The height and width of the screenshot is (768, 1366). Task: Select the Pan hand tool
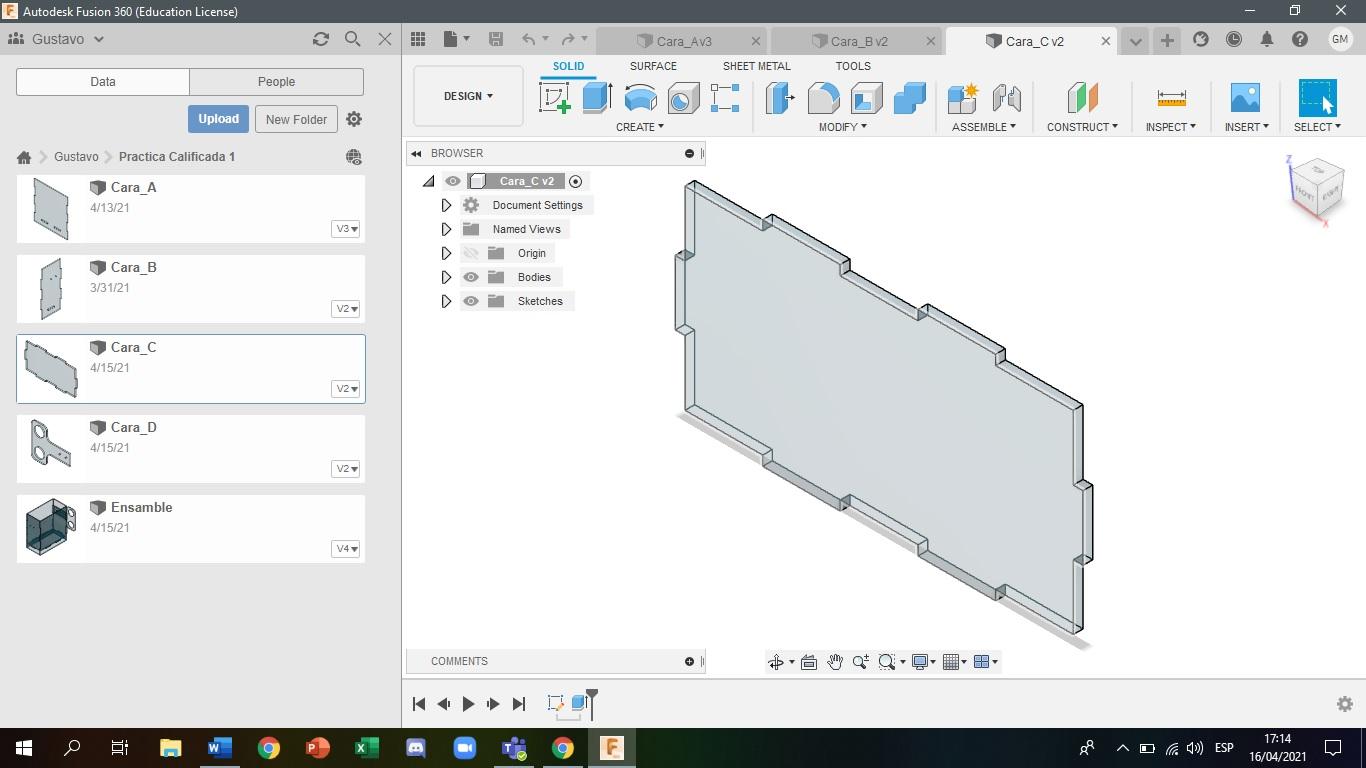pos(834,662)
